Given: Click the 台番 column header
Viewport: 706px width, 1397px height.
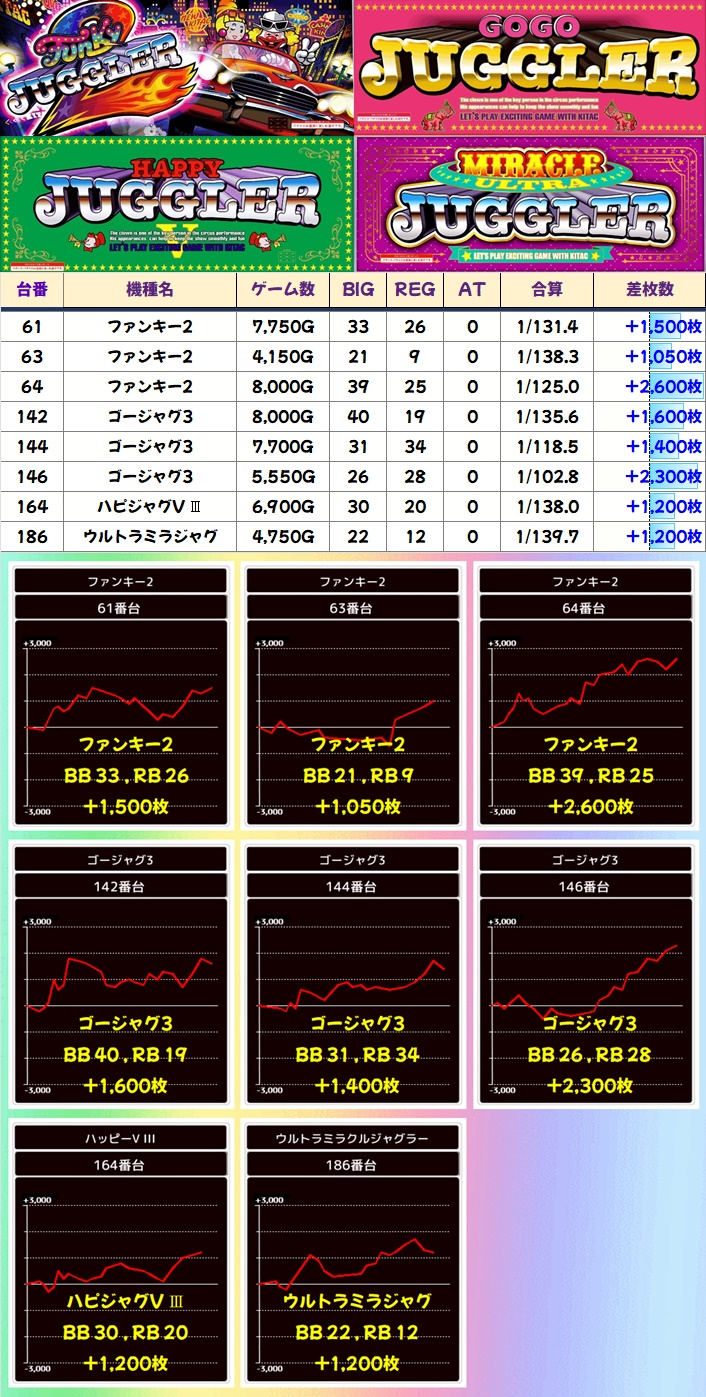Looking at the screenshot, I should click(x=32, y=290).
